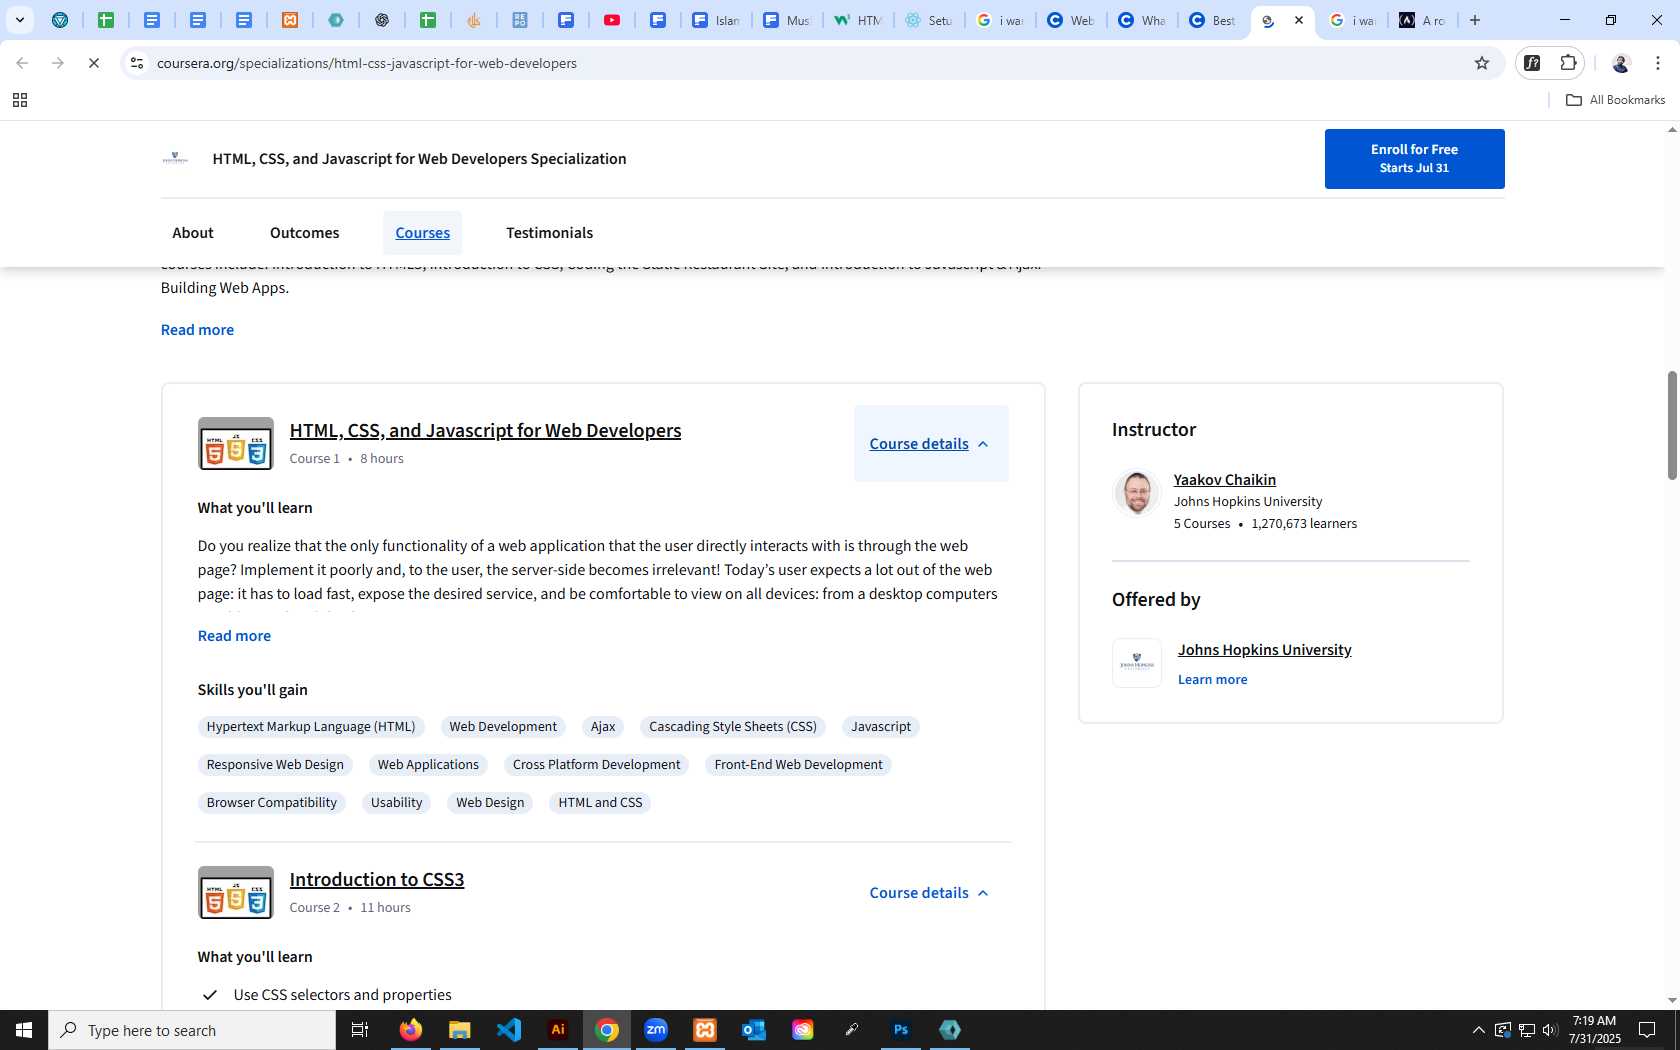Screen dimensions: 1680x1050
Task: Click the Course 1 HTML/CSS/JS thumbnail
Action: (236, 444)
